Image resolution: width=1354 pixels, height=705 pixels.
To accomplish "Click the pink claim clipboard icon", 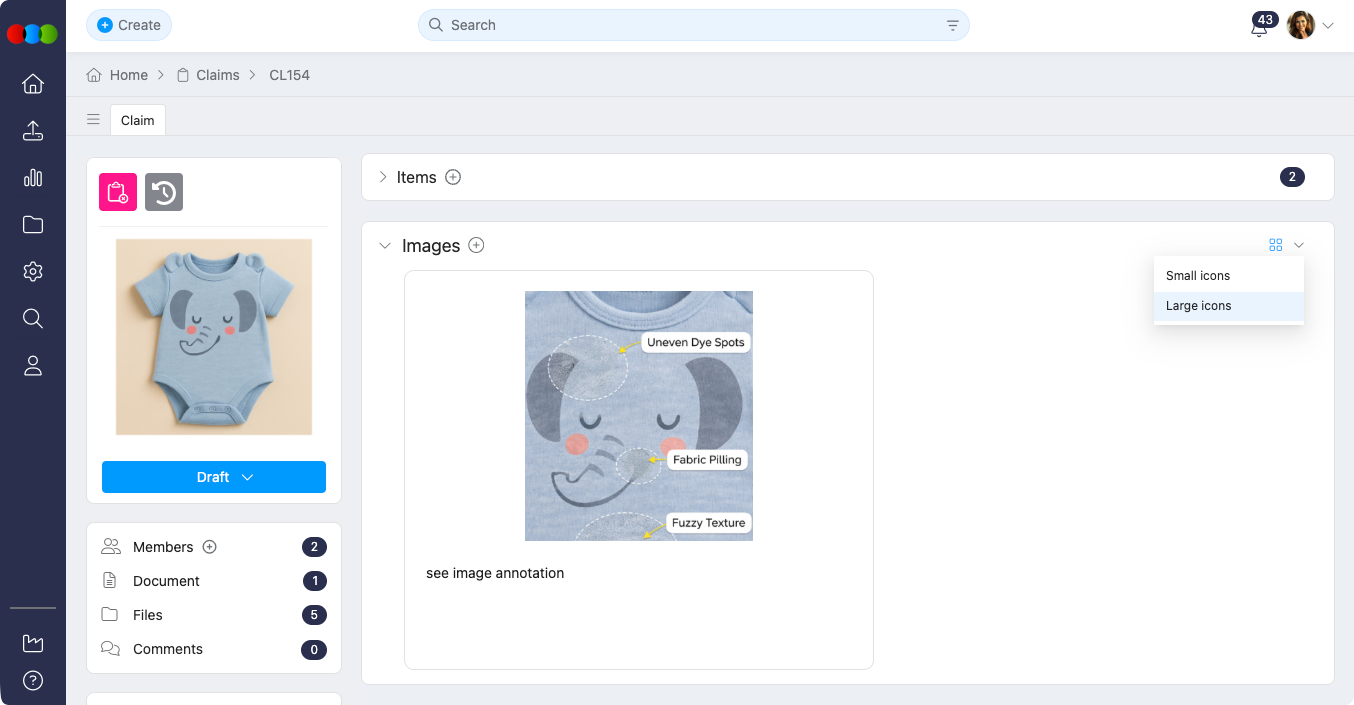I will [117, 192].
